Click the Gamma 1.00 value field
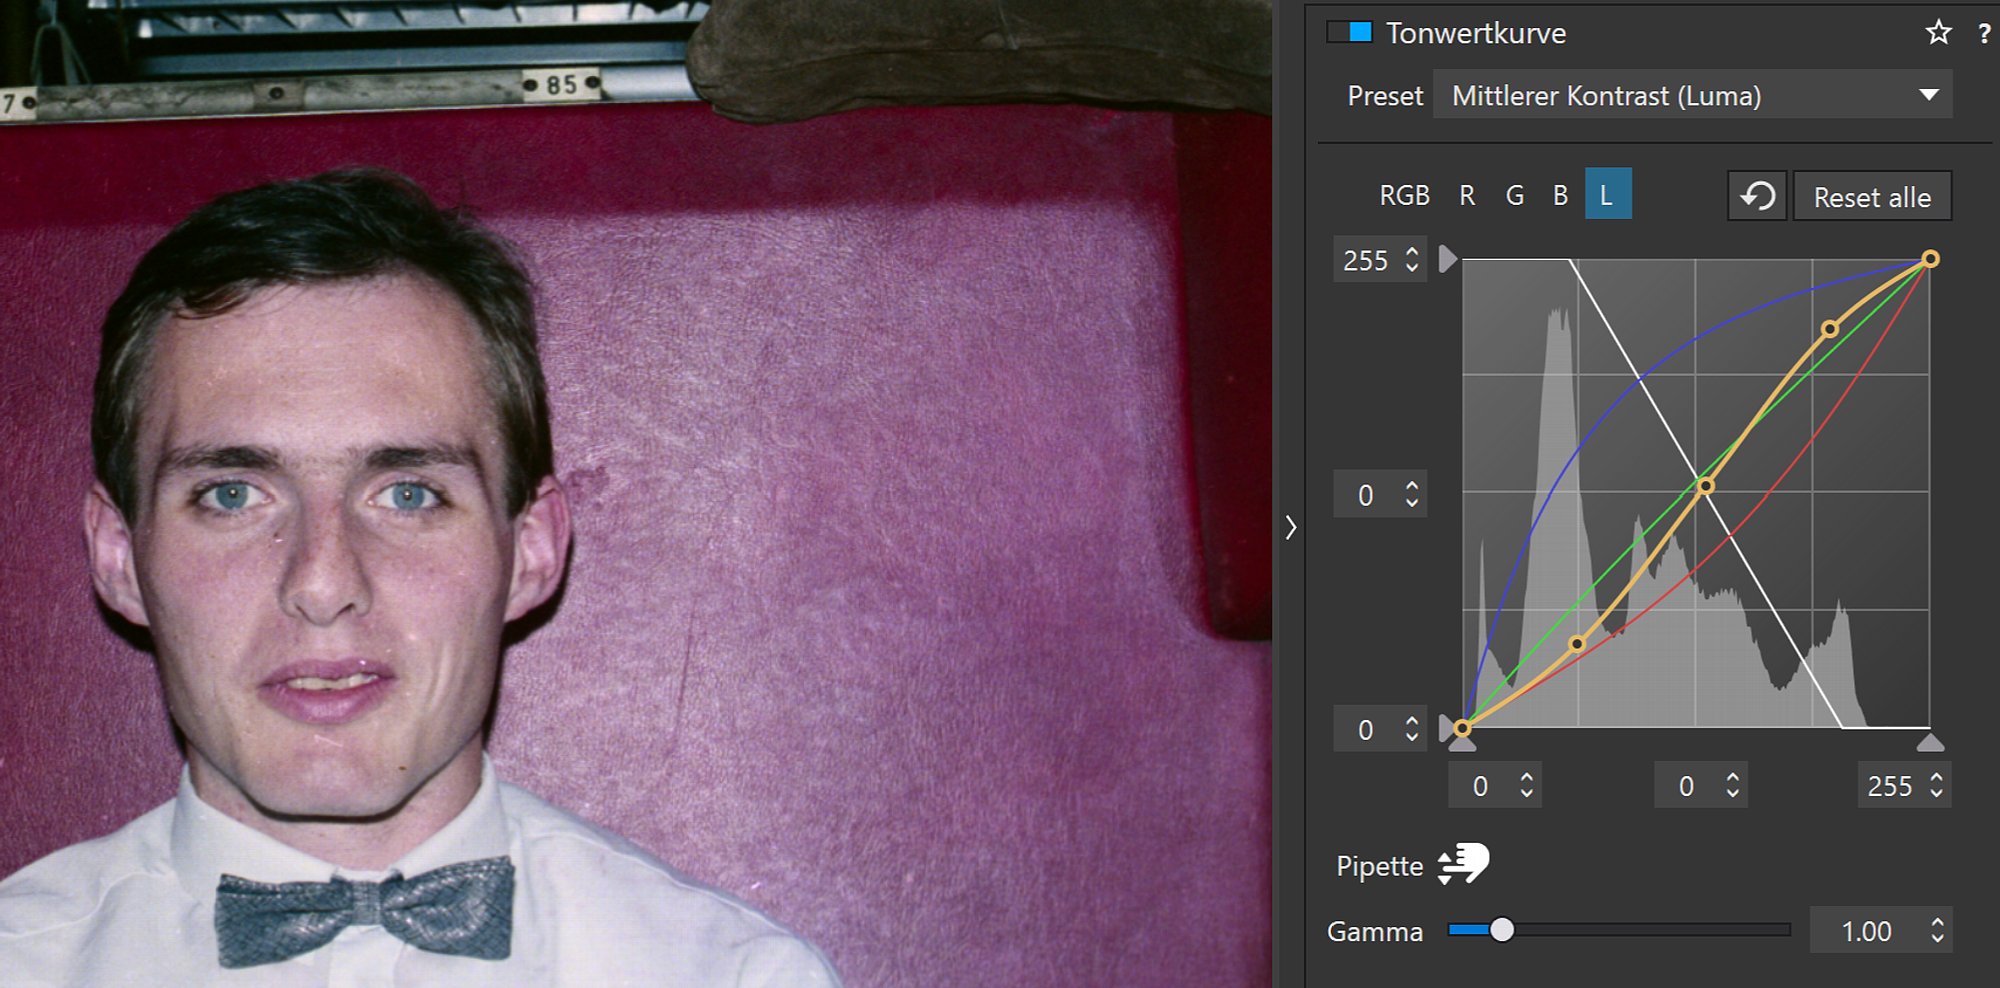Screen dimensions: 2000x988 (1865, 931)
